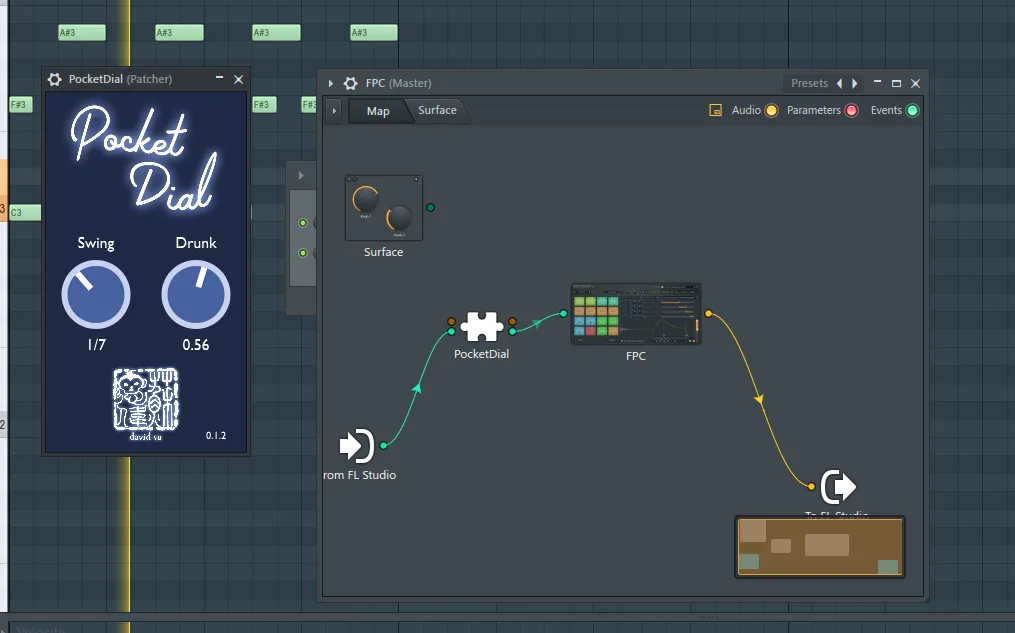
Task: Click the 0.1.2 version number
Action: point(216,436)
